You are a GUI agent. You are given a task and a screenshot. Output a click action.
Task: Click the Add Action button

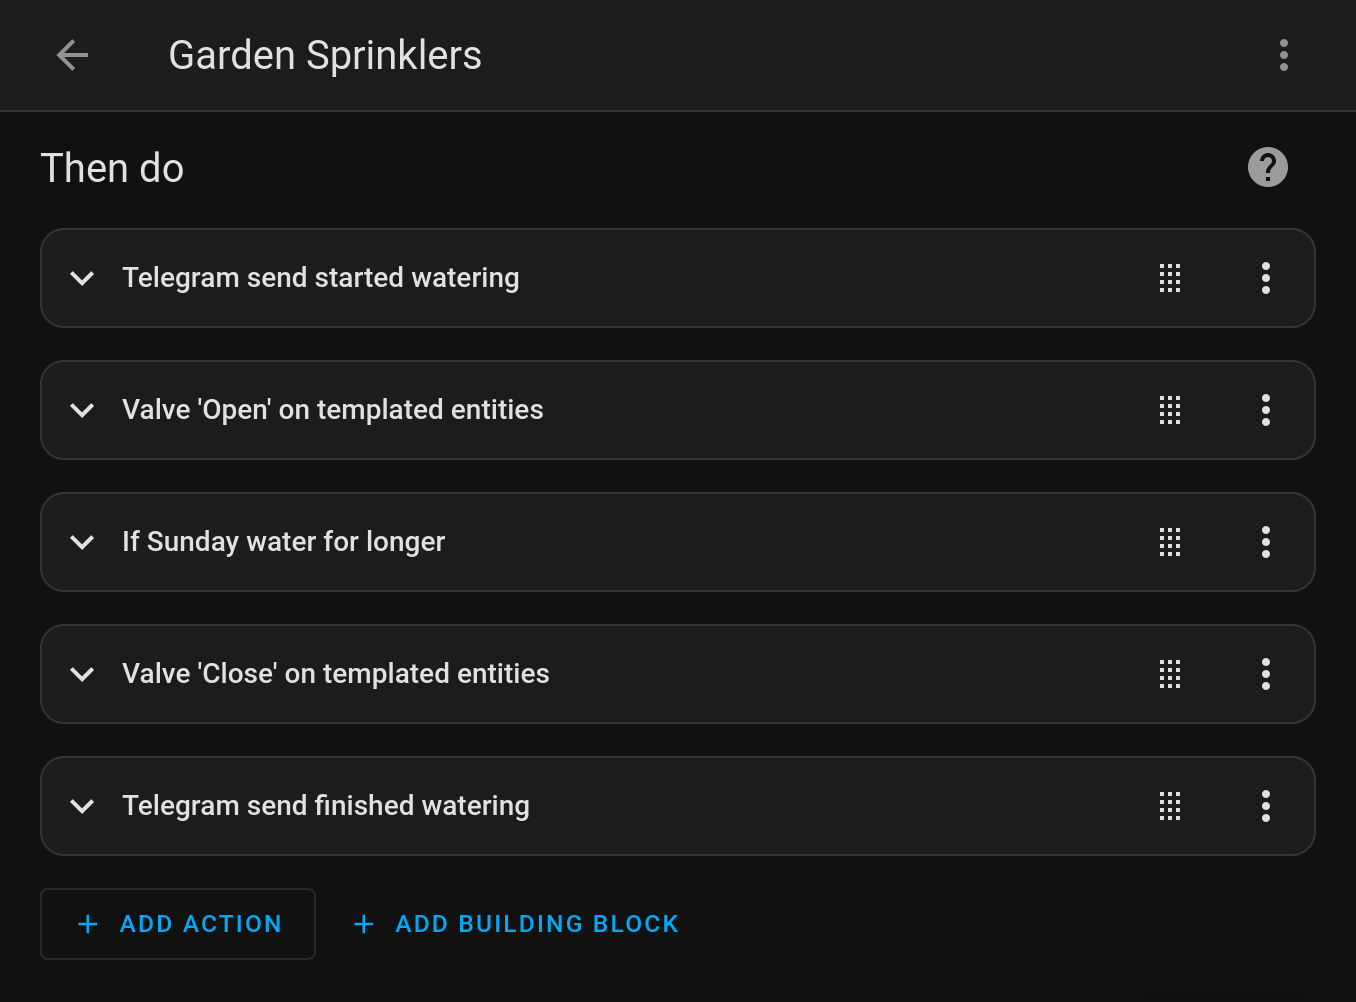pyautogui.click(x=178, y=924)
